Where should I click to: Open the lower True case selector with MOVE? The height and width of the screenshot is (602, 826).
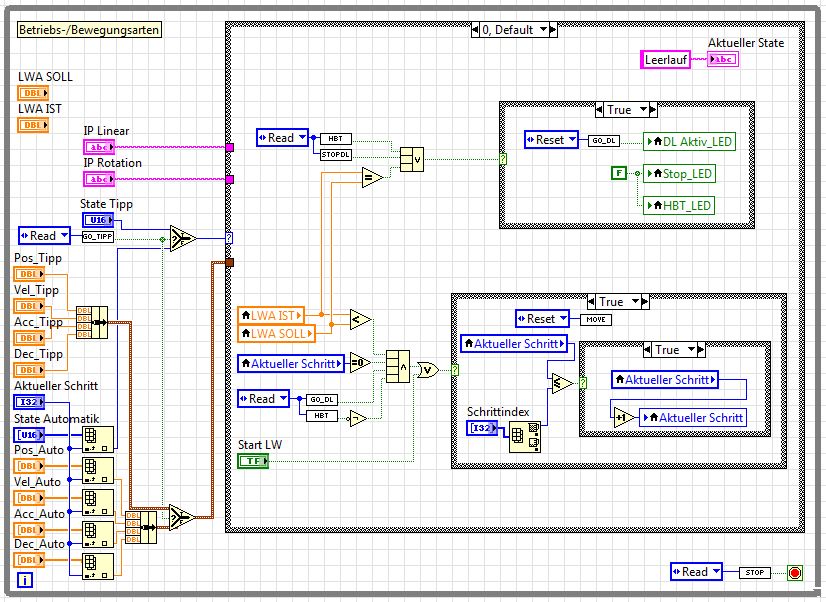[x=636, y=302]
